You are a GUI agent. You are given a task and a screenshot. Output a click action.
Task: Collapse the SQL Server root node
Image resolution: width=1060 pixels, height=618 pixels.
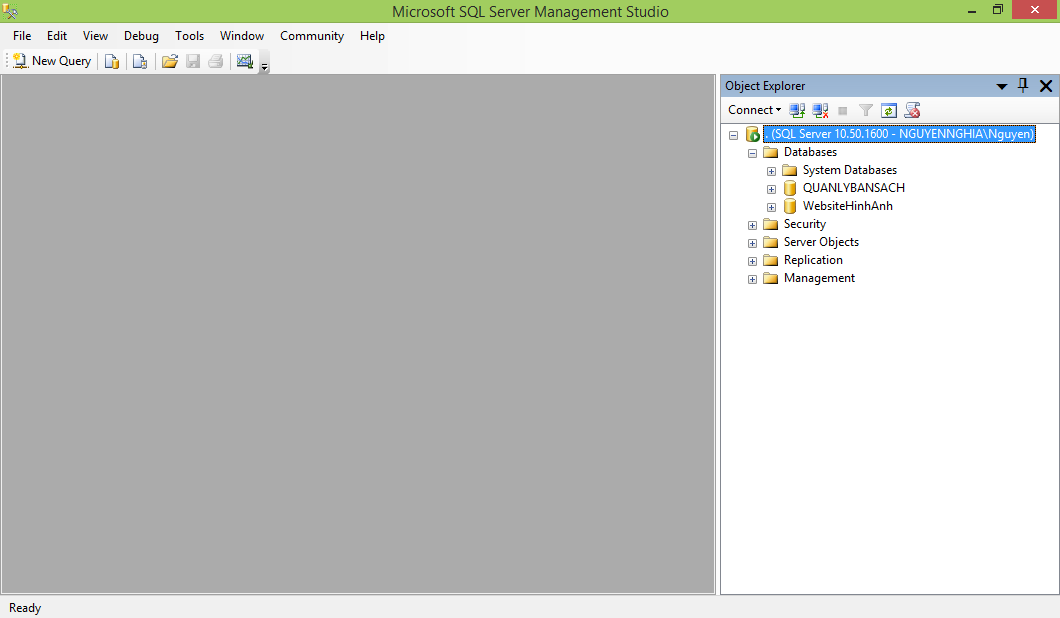pyautogui.click(x=733, y=135)
